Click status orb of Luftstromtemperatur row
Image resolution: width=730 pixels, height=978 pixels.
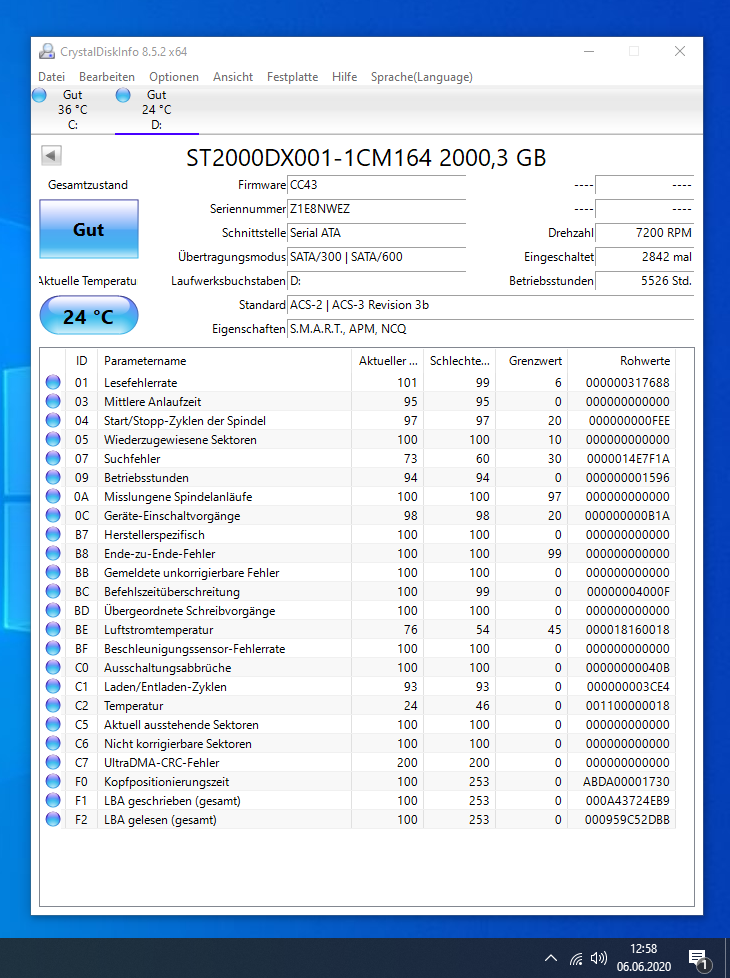(53, 629)
